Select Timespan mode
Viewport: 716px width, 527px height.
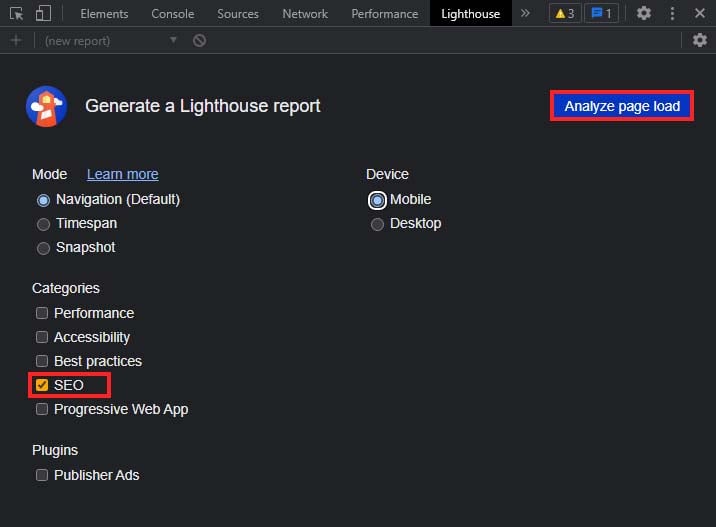pyautogui.click(x=77, y=224)
